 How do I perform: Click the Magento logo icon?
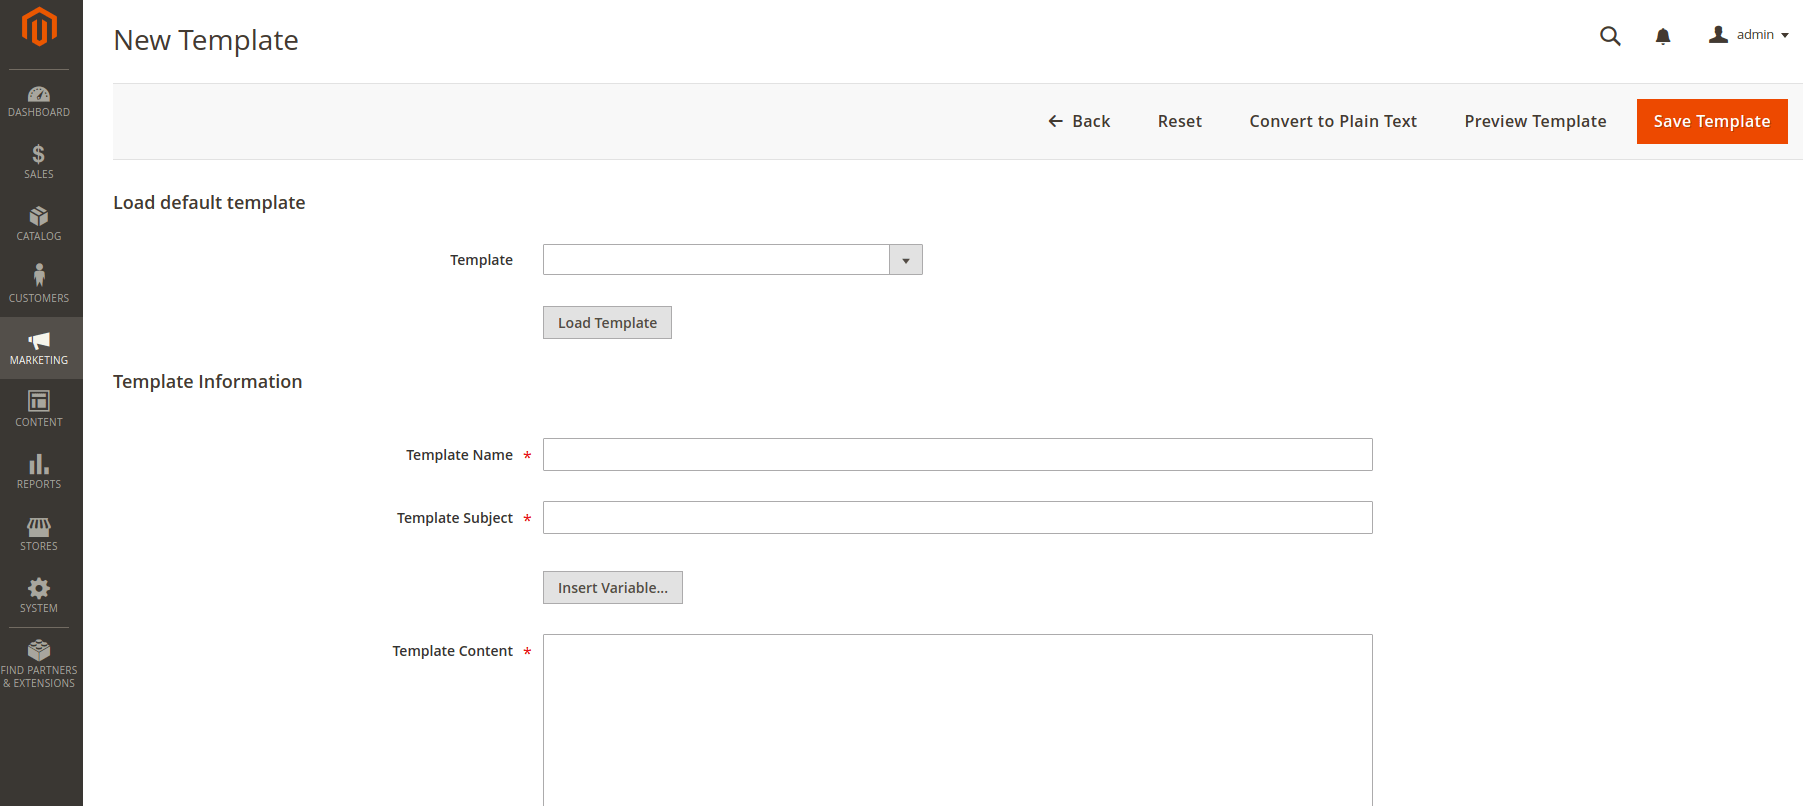pos(39,27)
